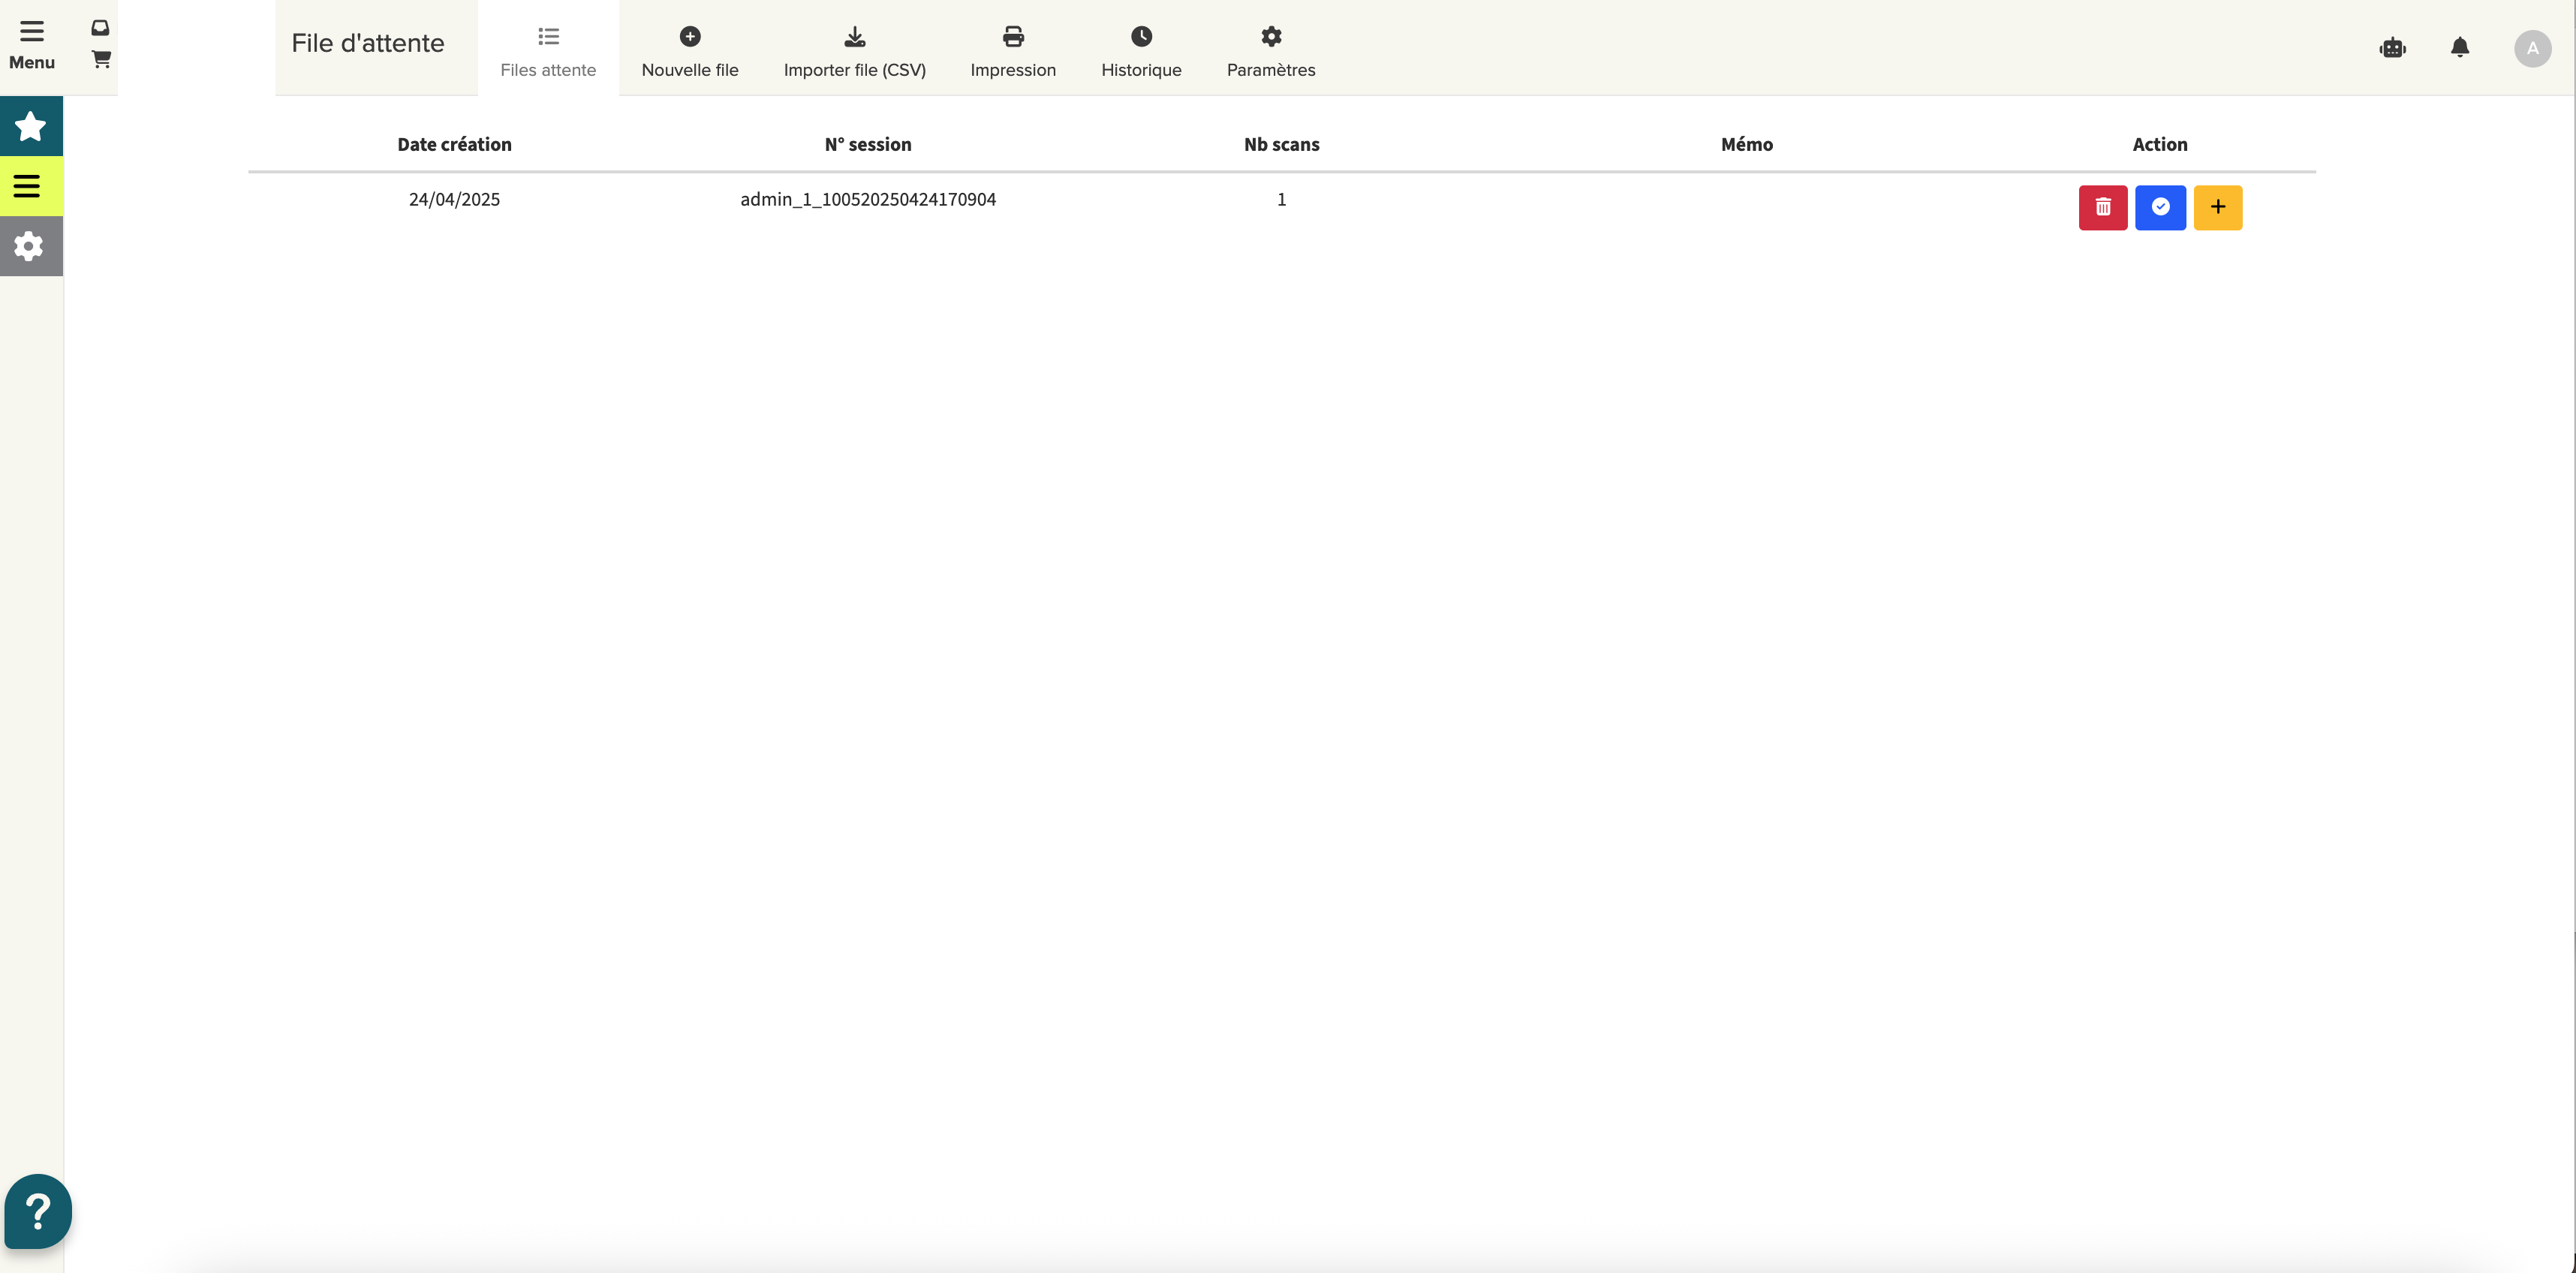Click Nb scans column header
Viewport: 2576px width, 1273px height.
[1281, 144]
